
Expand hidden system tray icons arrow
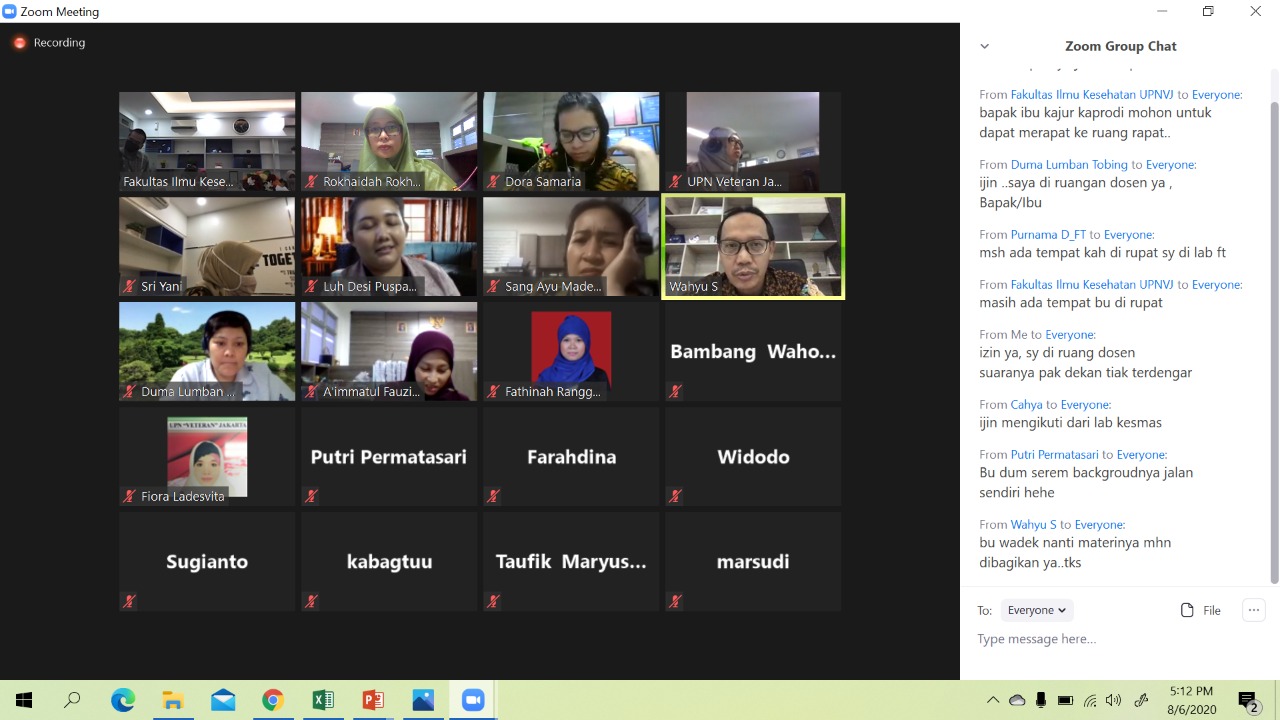pyautogui.click(x=992, y=700)
